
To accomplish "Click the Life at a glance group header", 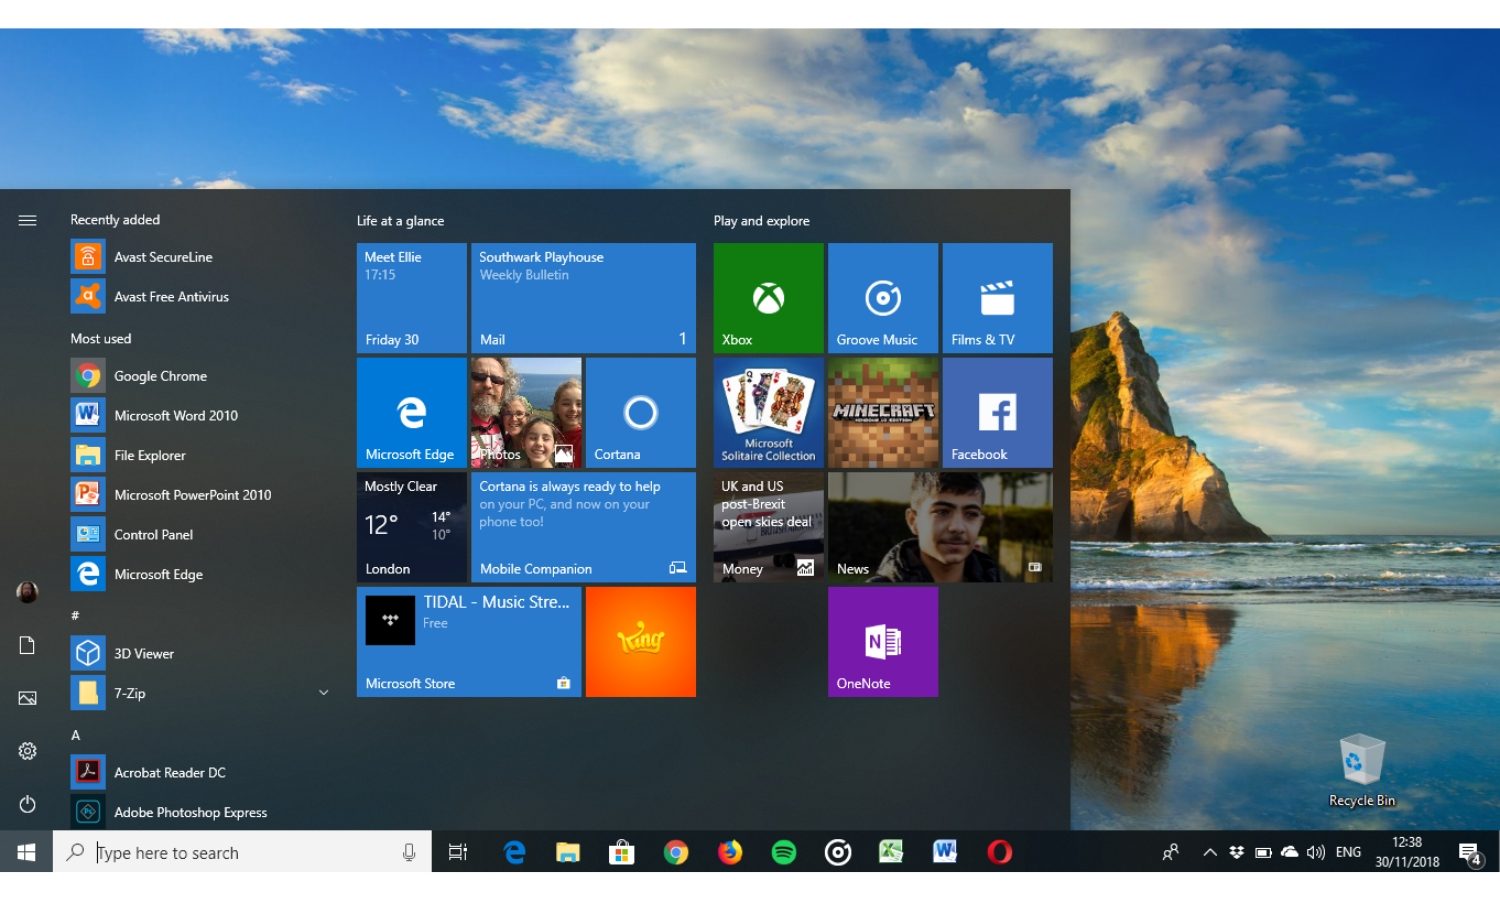I will point(400,221).
